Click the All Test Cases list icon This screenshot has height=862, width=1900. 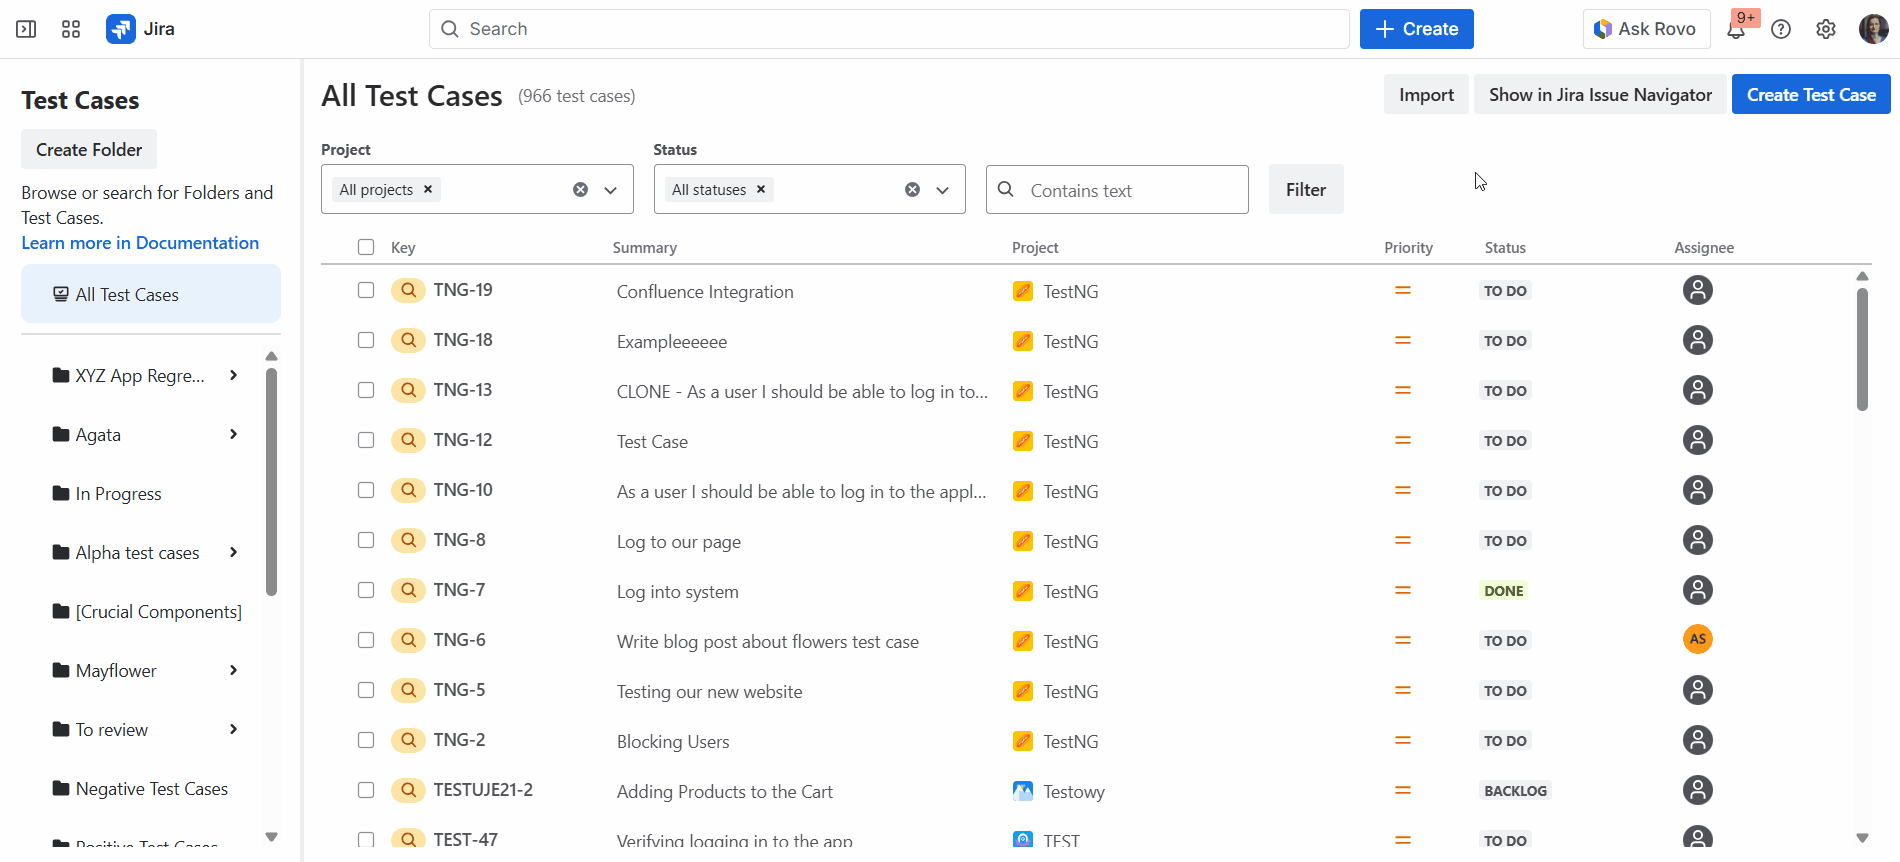61,294
